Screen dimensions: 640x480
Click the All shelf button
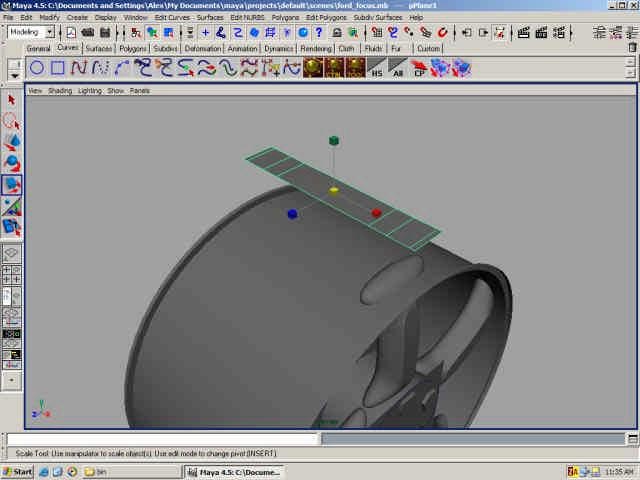398,69
